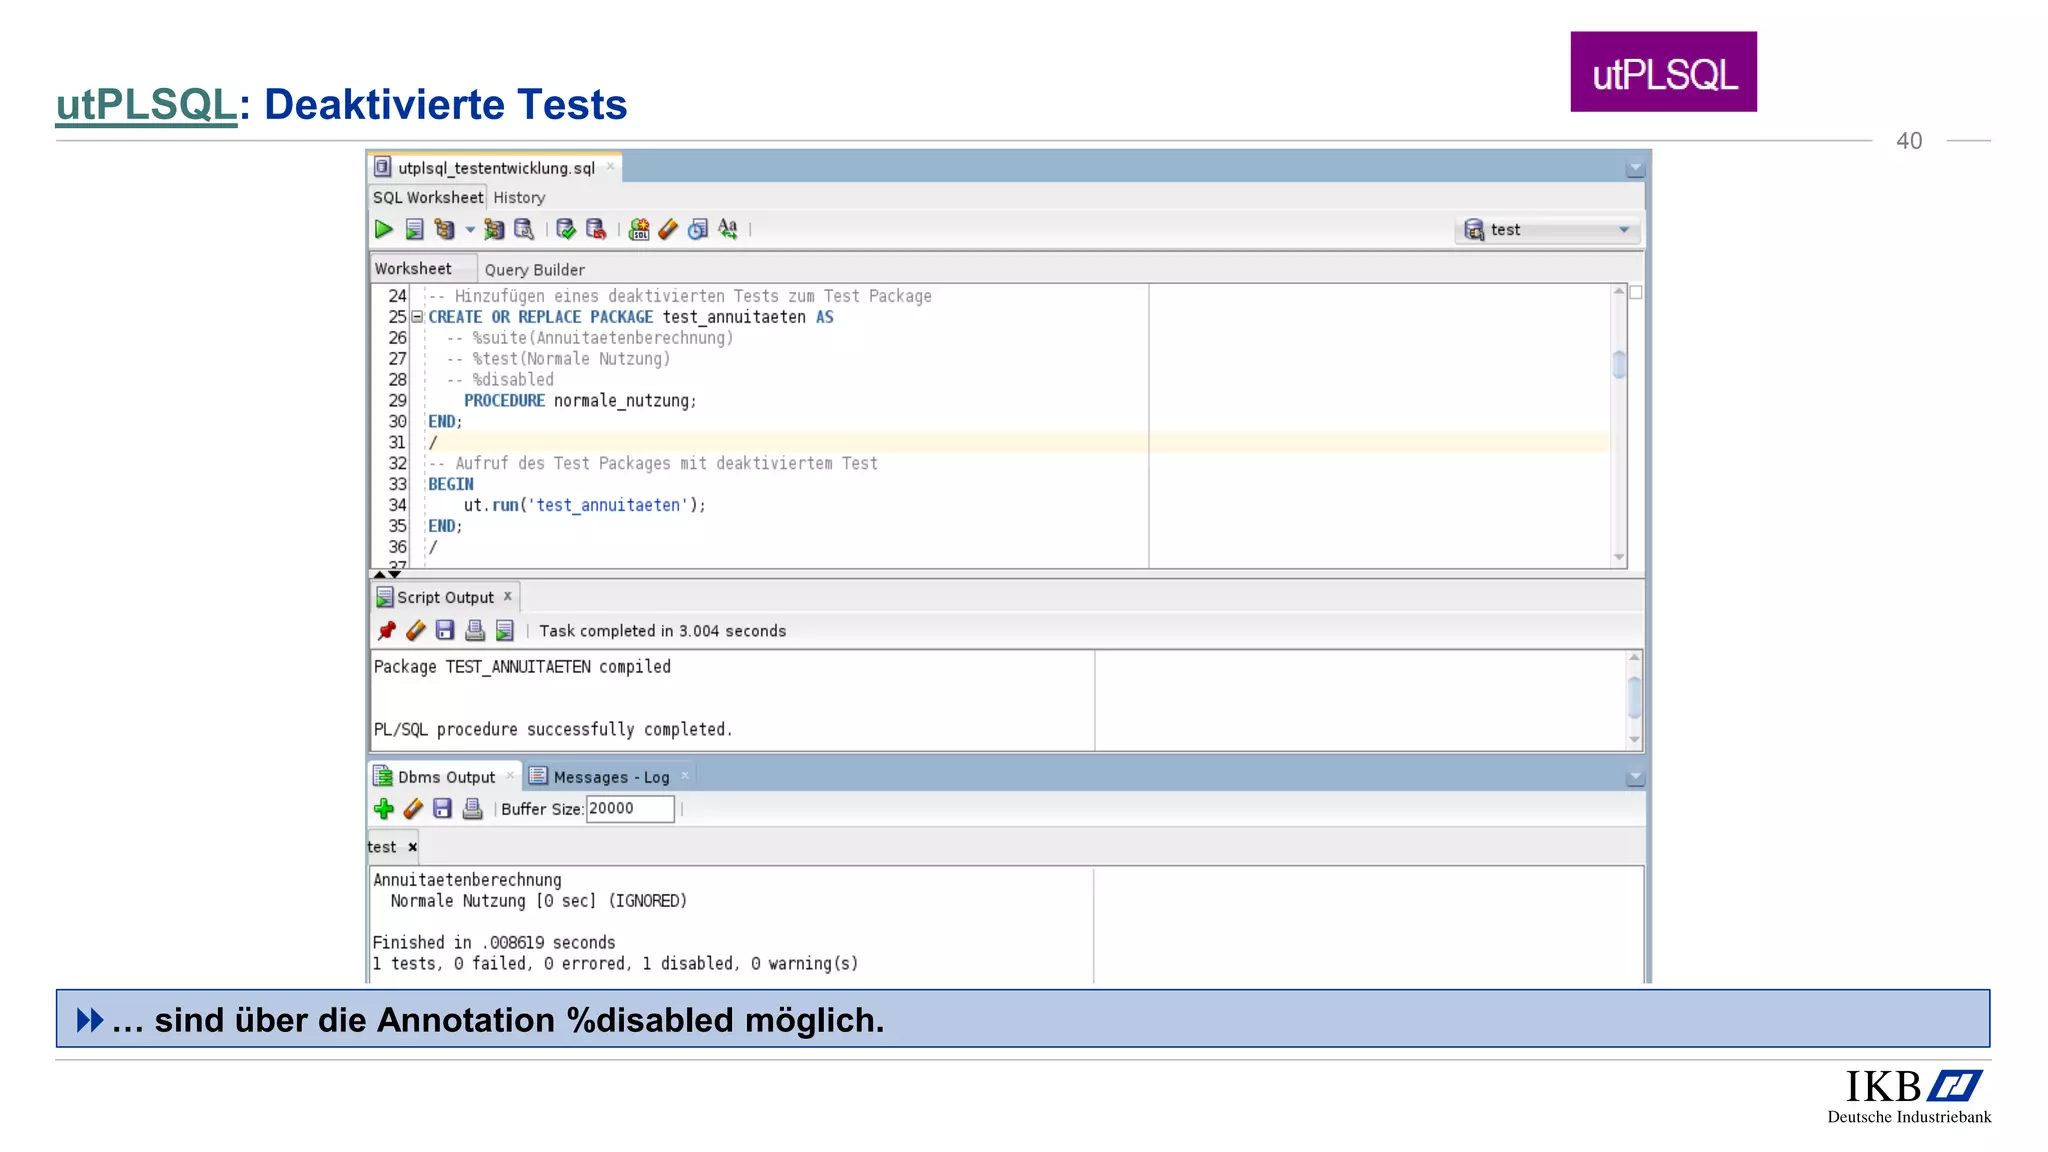This screenshot has height=1152, width=2048.
Task: Click the utPLSQL link in slide title
Action: pos(146,105)
